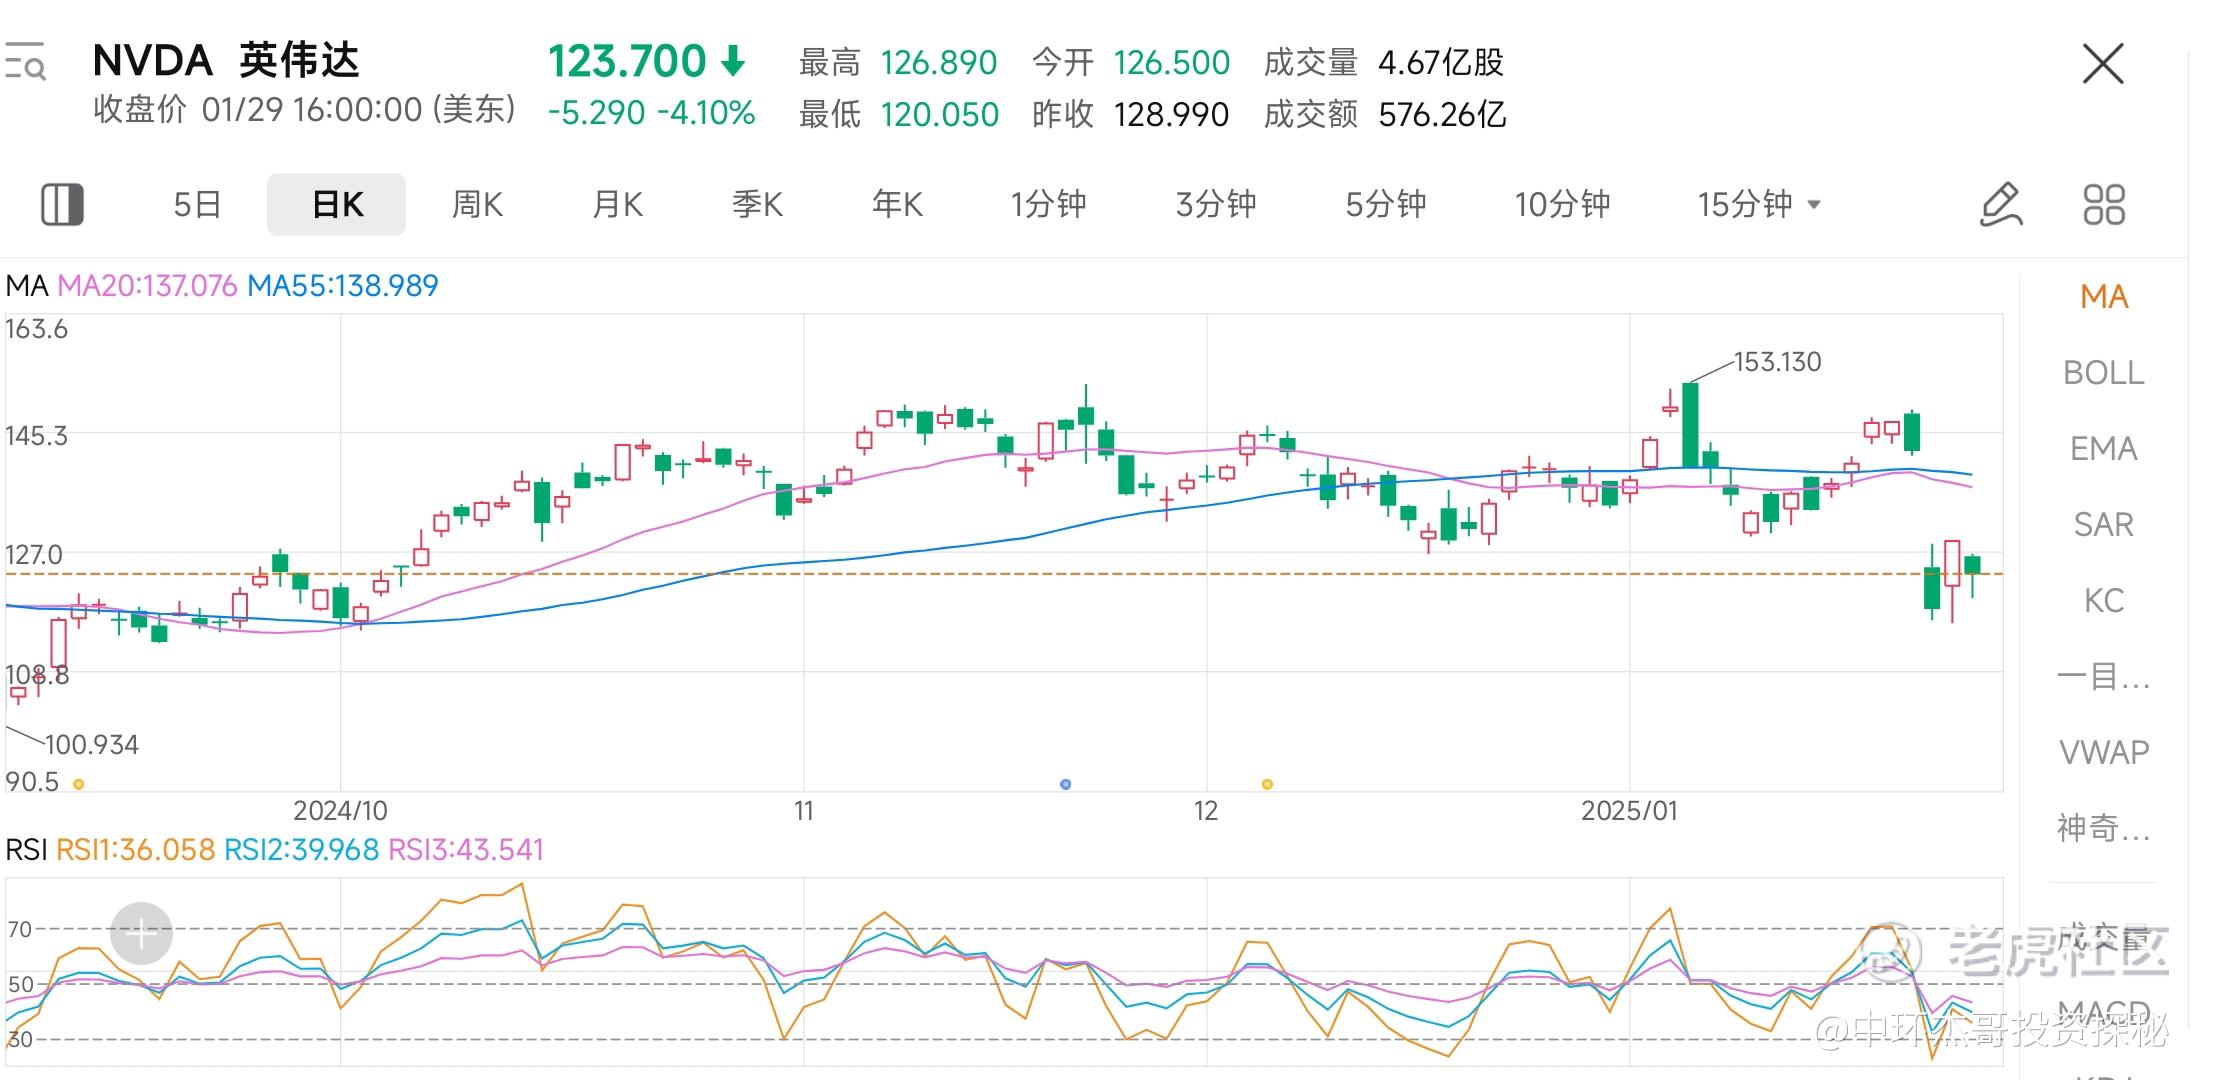Click the 2025/01 date axis label
Screen dimensions: 2213x1080
(x=1629, y=811)
